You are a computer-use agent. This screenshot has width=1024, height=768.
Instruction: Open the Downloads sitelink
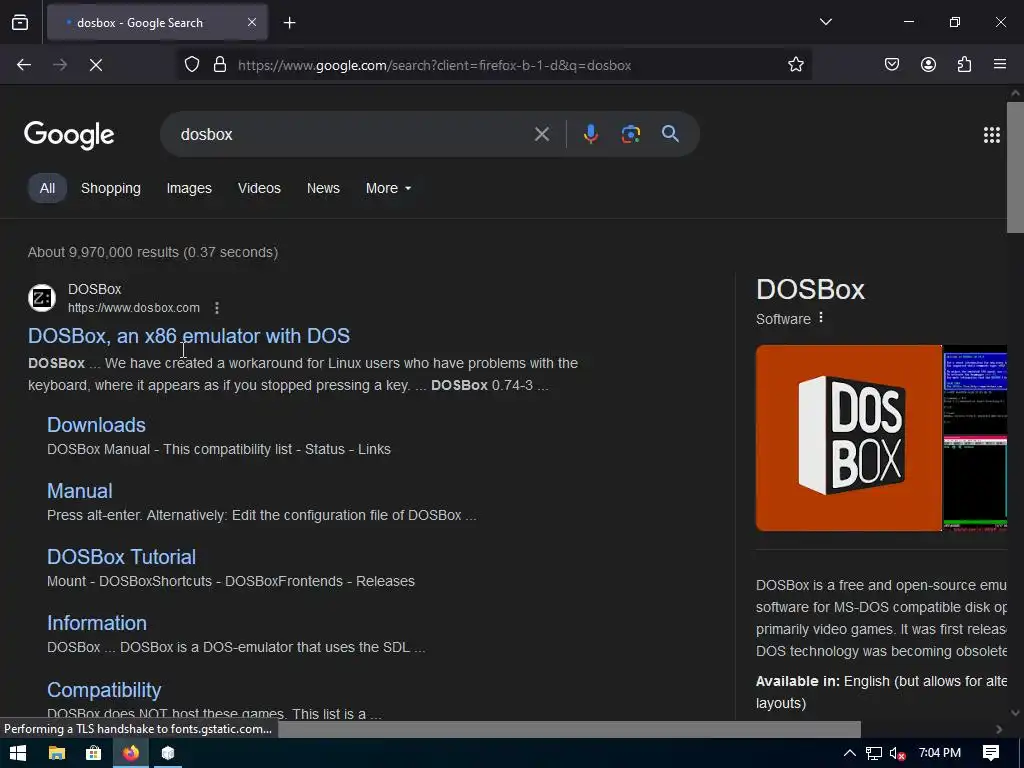pos(96,425)
